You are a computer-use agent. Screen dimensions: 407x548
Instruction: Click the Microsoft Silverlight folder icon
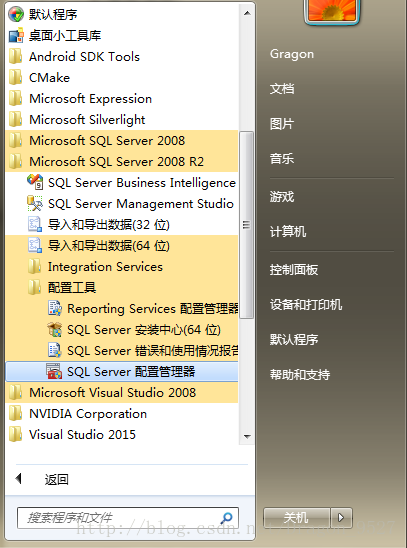(15, 119)
